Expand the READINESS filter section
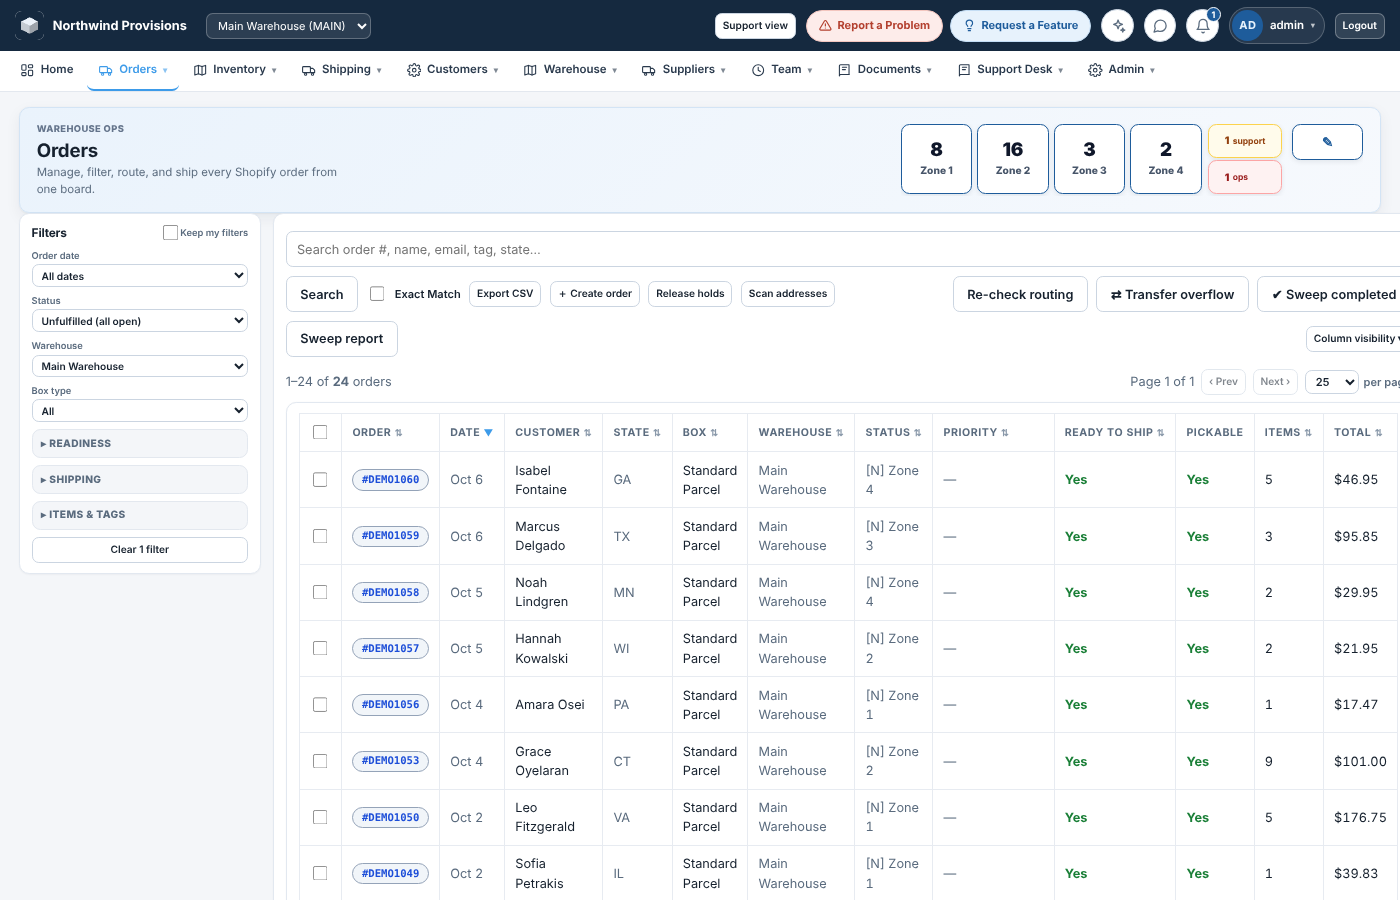Screen dimensions: 1400x900 pyautogui.click(x=140, y=443)
